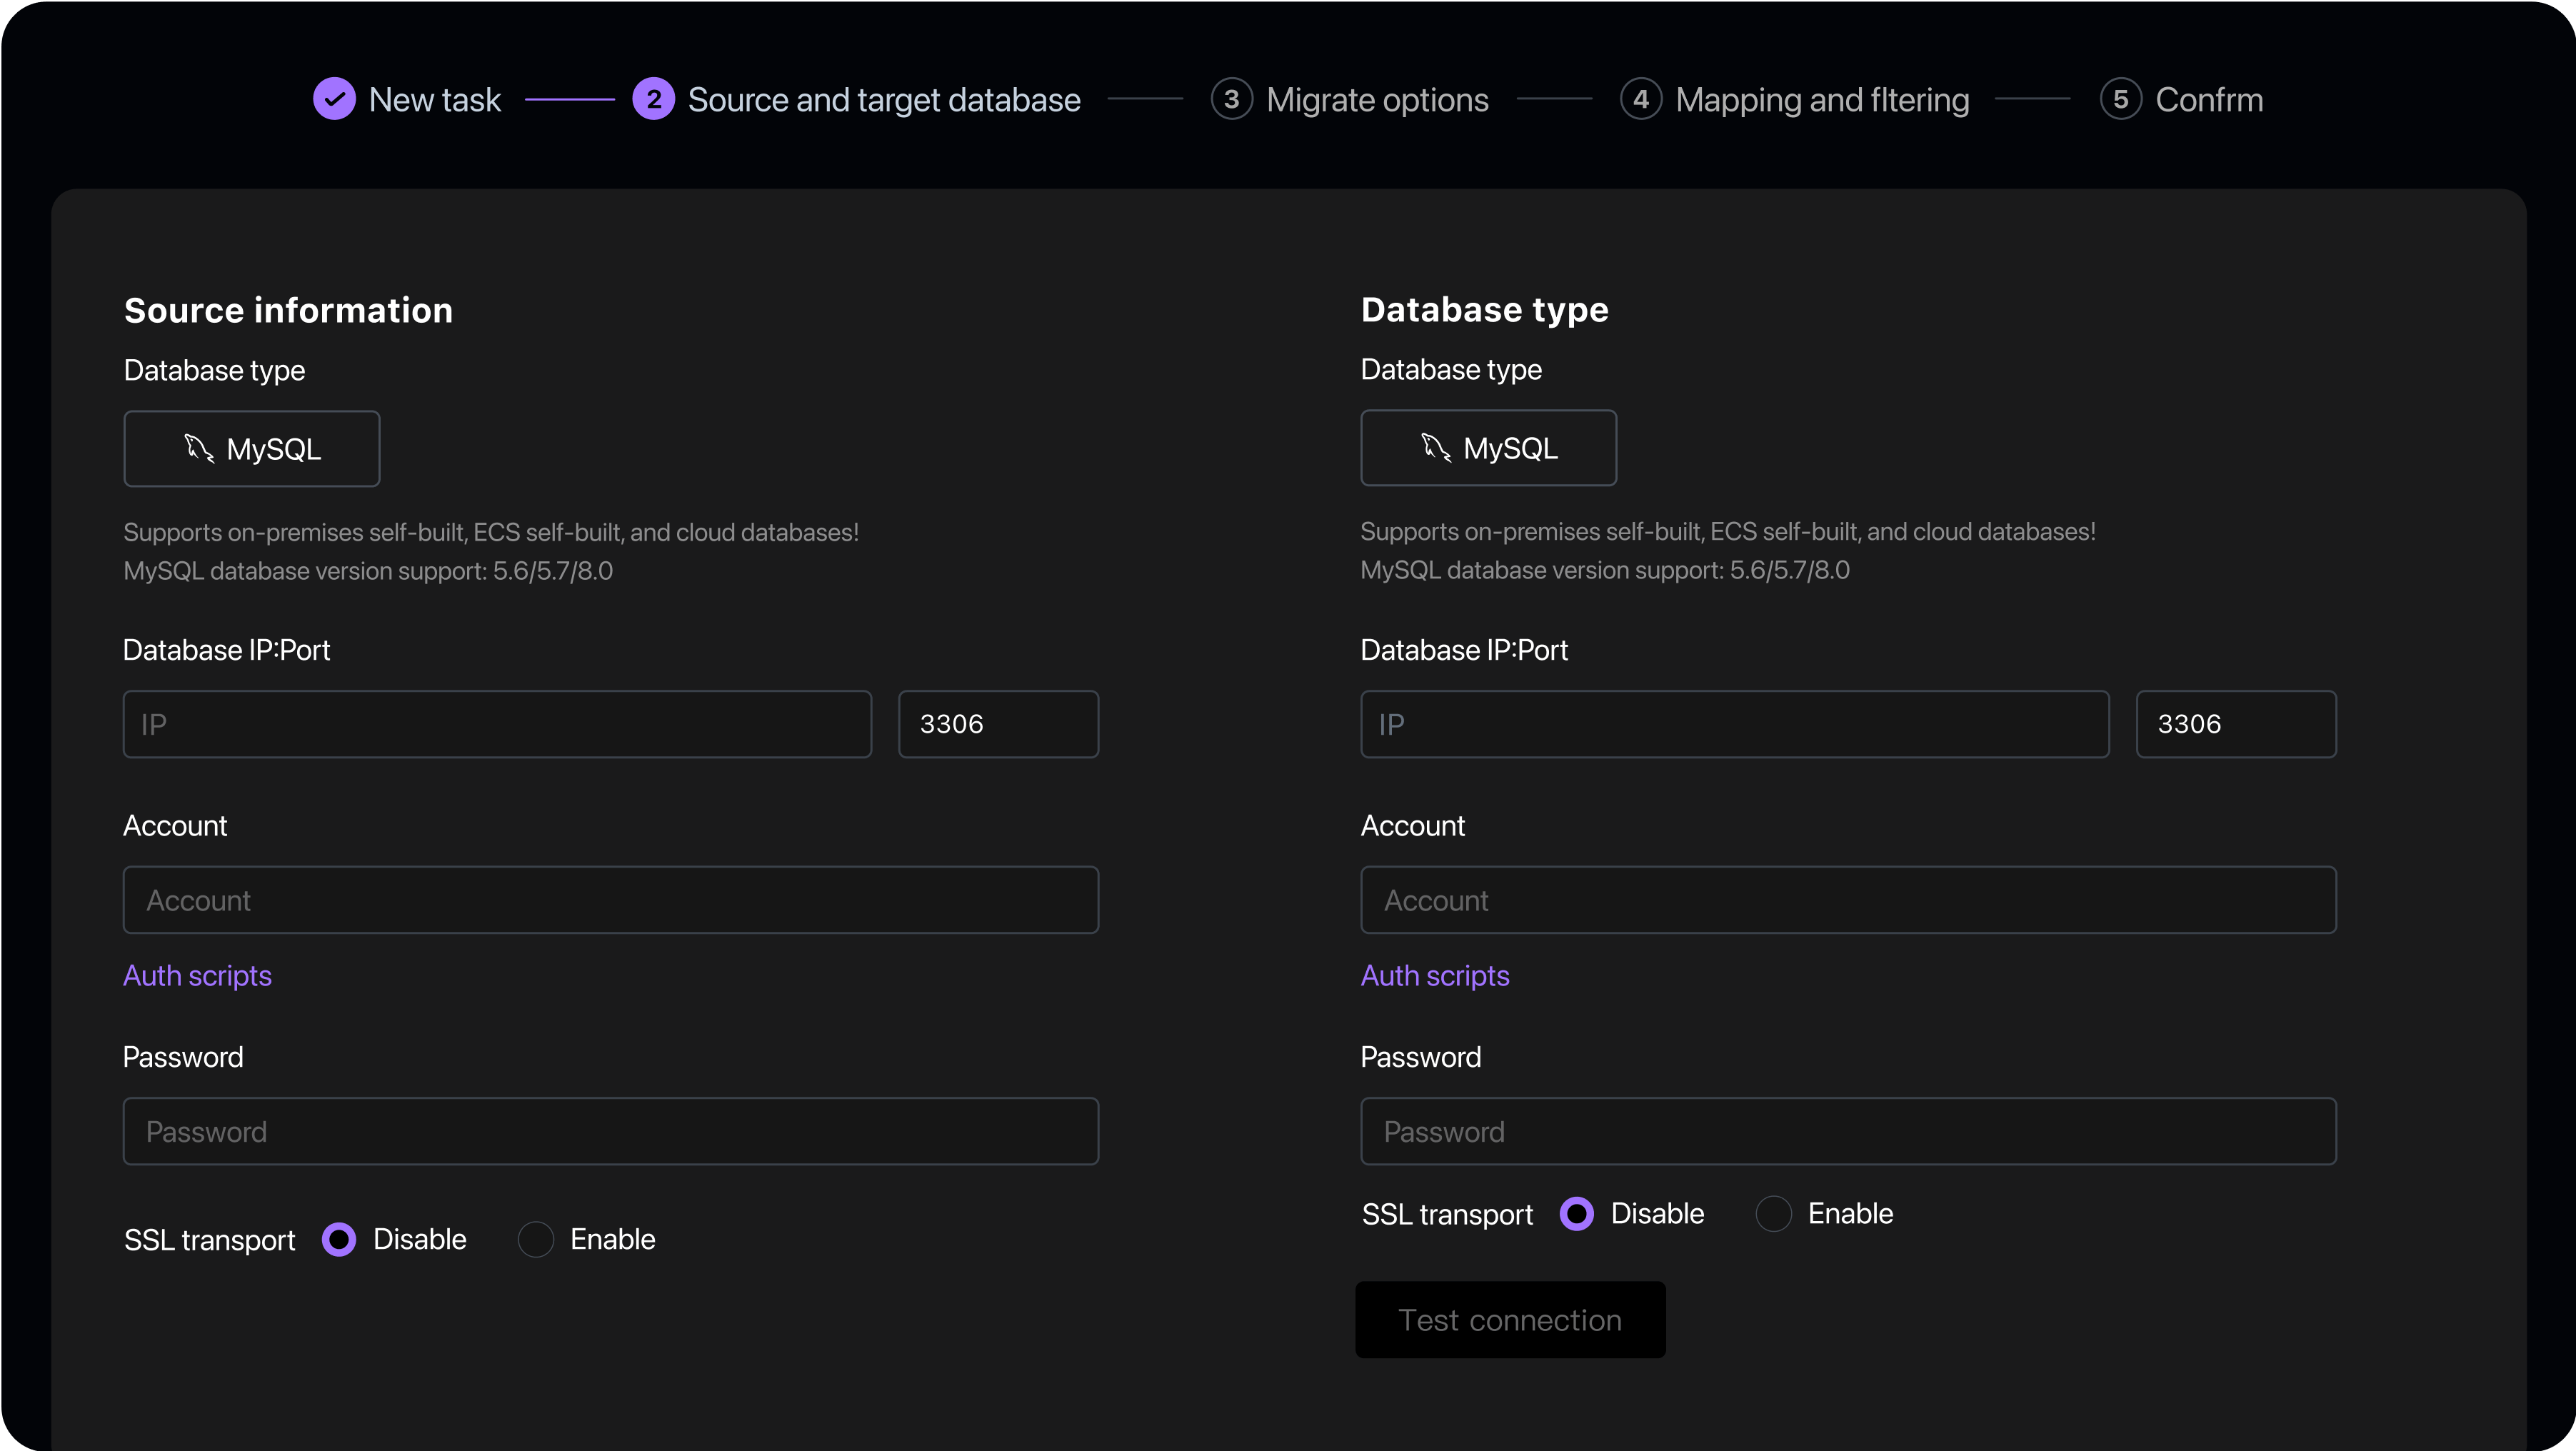Select Disable for source SSL transport

coord(339,1239)
